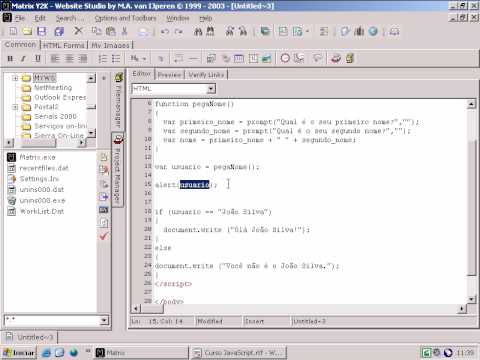Open the Options and Toolbars menu
480x360 pixels.
[125, 18]
